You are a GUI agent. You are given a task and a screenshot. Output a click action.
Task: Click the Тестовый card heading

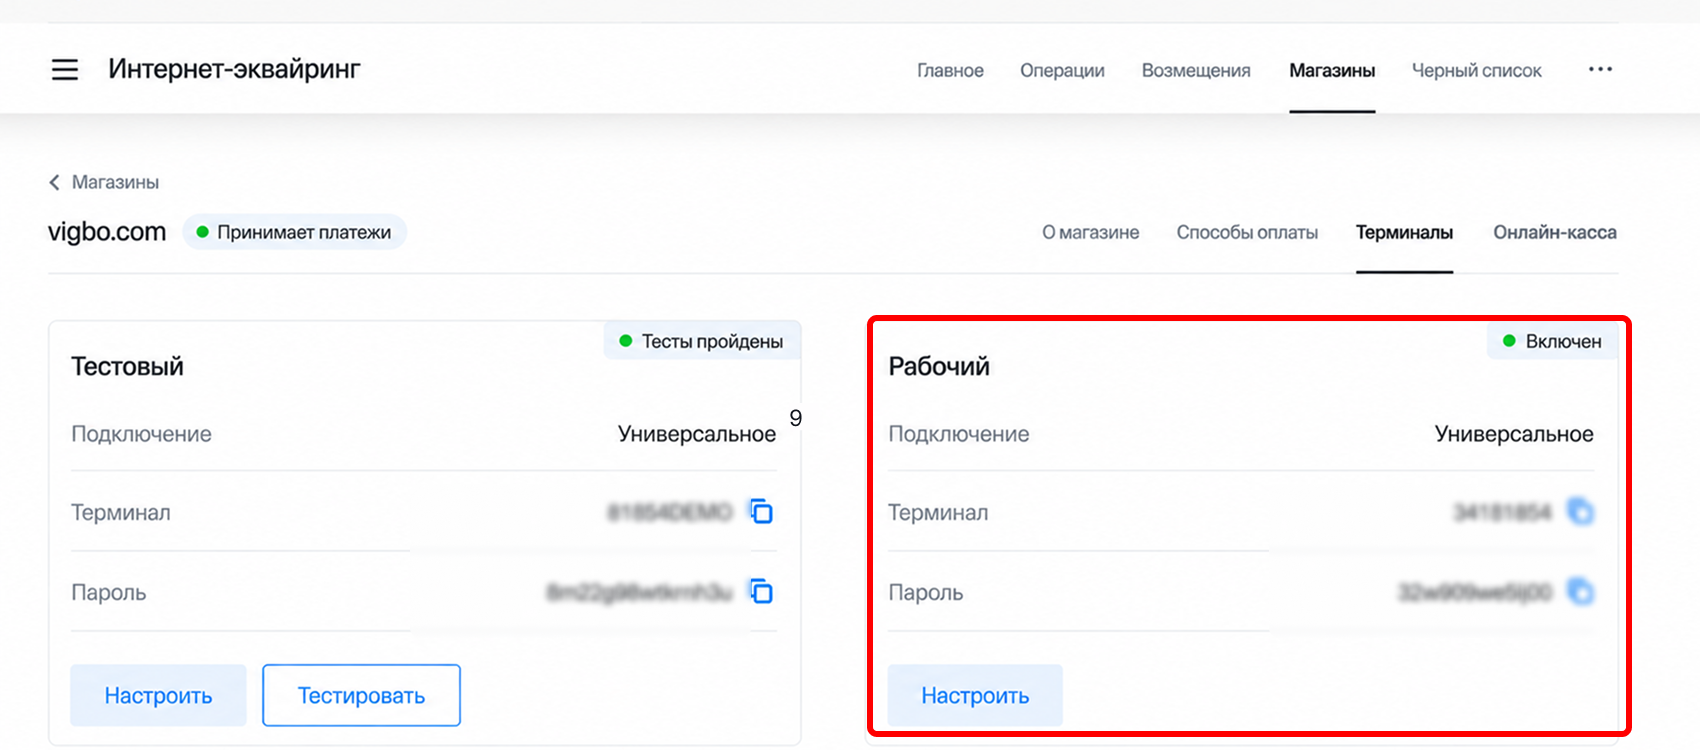coord(127,366)
